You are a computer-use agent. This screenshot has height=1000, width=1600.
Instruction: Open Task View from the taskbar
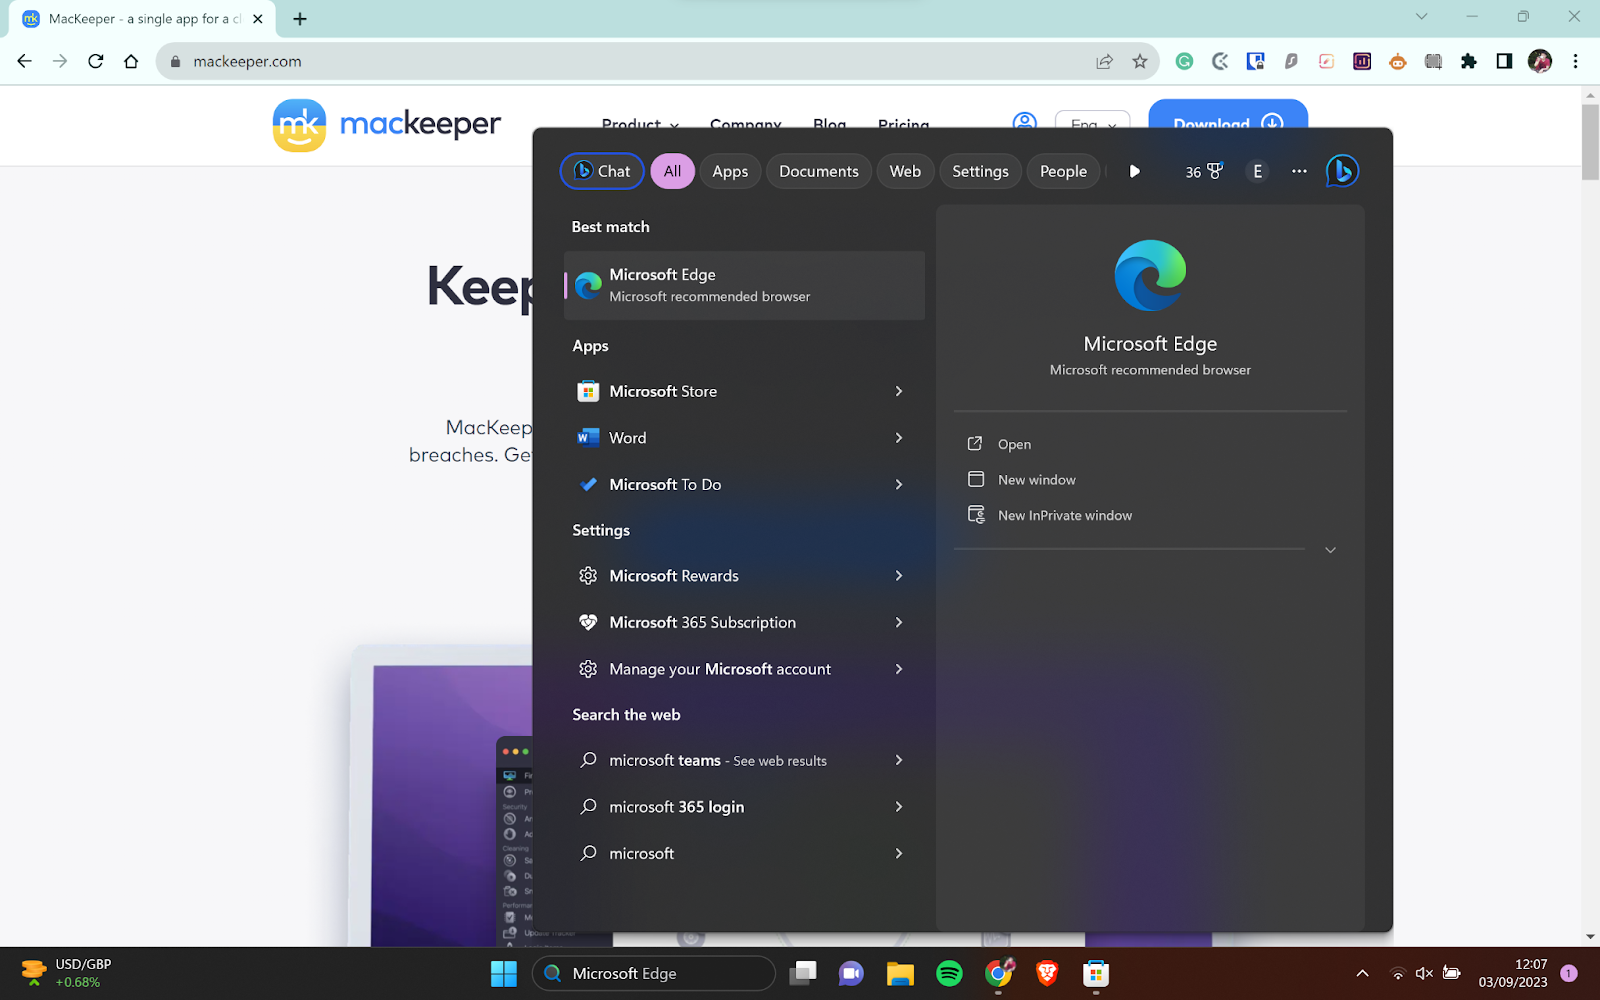[803, 973]
